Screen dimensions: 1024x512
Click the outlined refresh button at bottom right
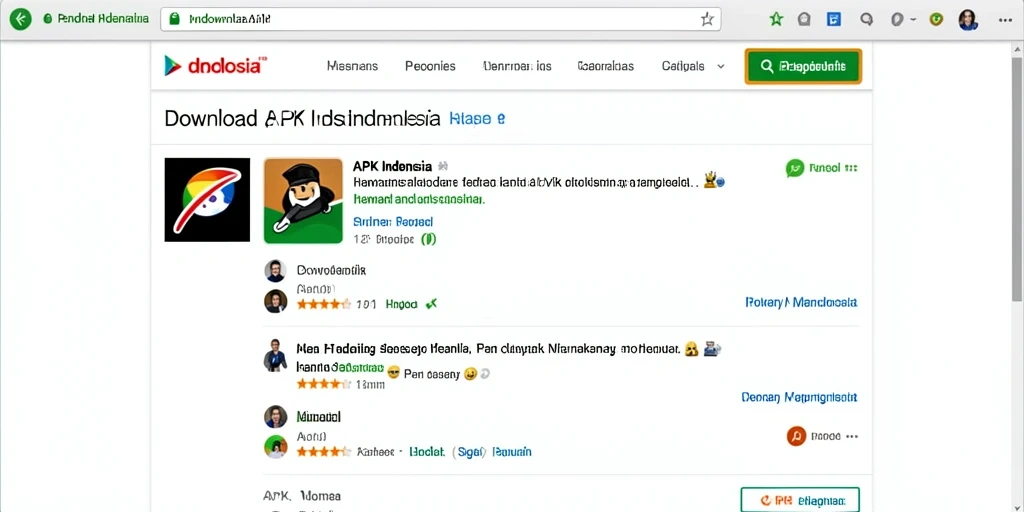pos(800,500)
